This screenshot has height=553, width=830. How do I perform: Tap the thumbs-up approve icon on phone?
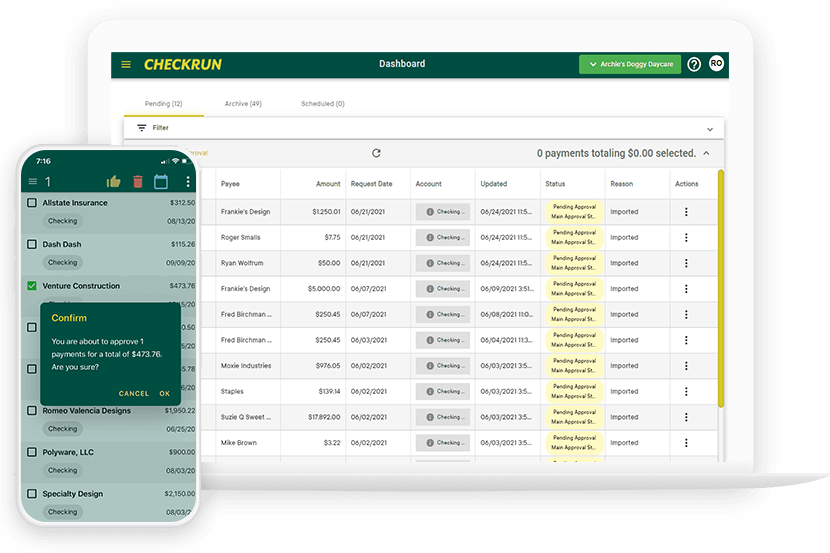pyautogui.click(x=113, y=182)
